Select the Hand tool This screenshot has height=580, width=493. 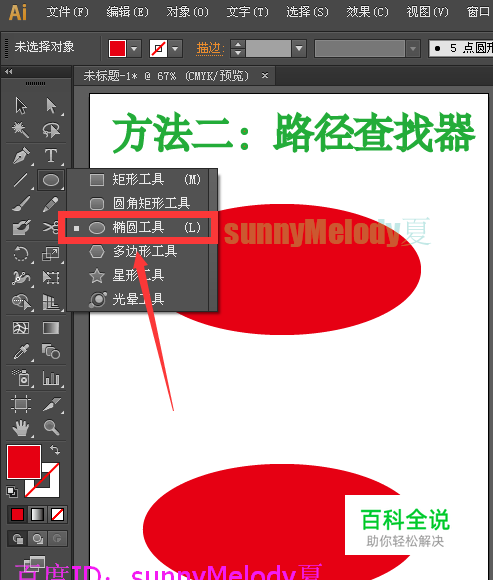click(21, 428)
